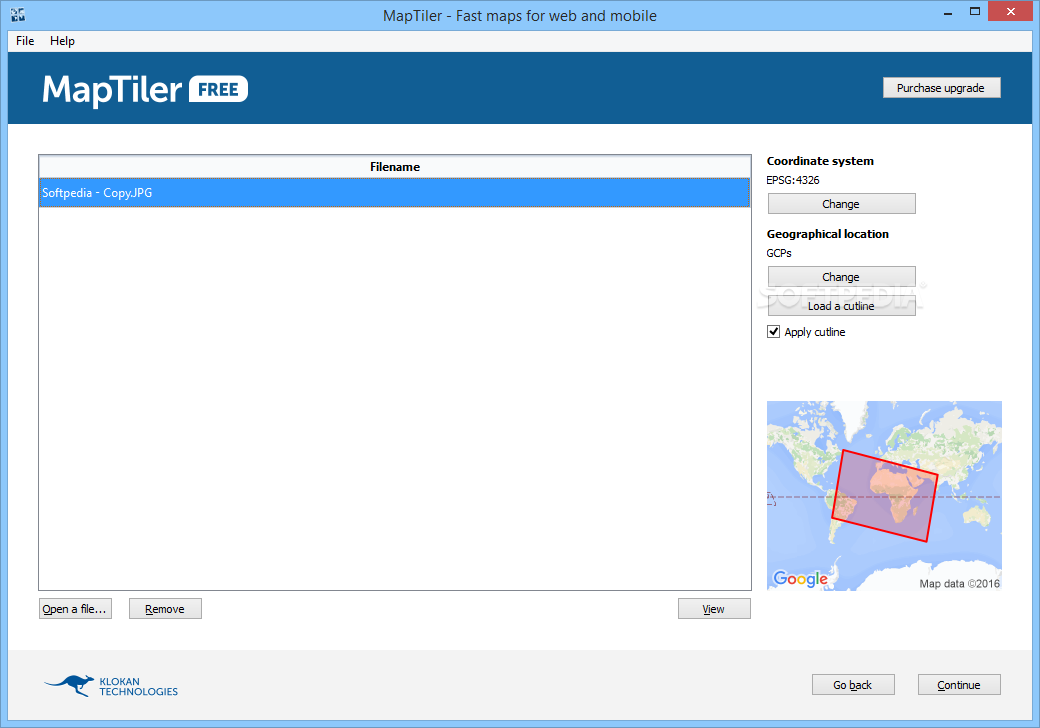Screen dimensions: 1040x728
Task: Select the Softpedia - Copy.JPG file row
Action: pos(394,193)
